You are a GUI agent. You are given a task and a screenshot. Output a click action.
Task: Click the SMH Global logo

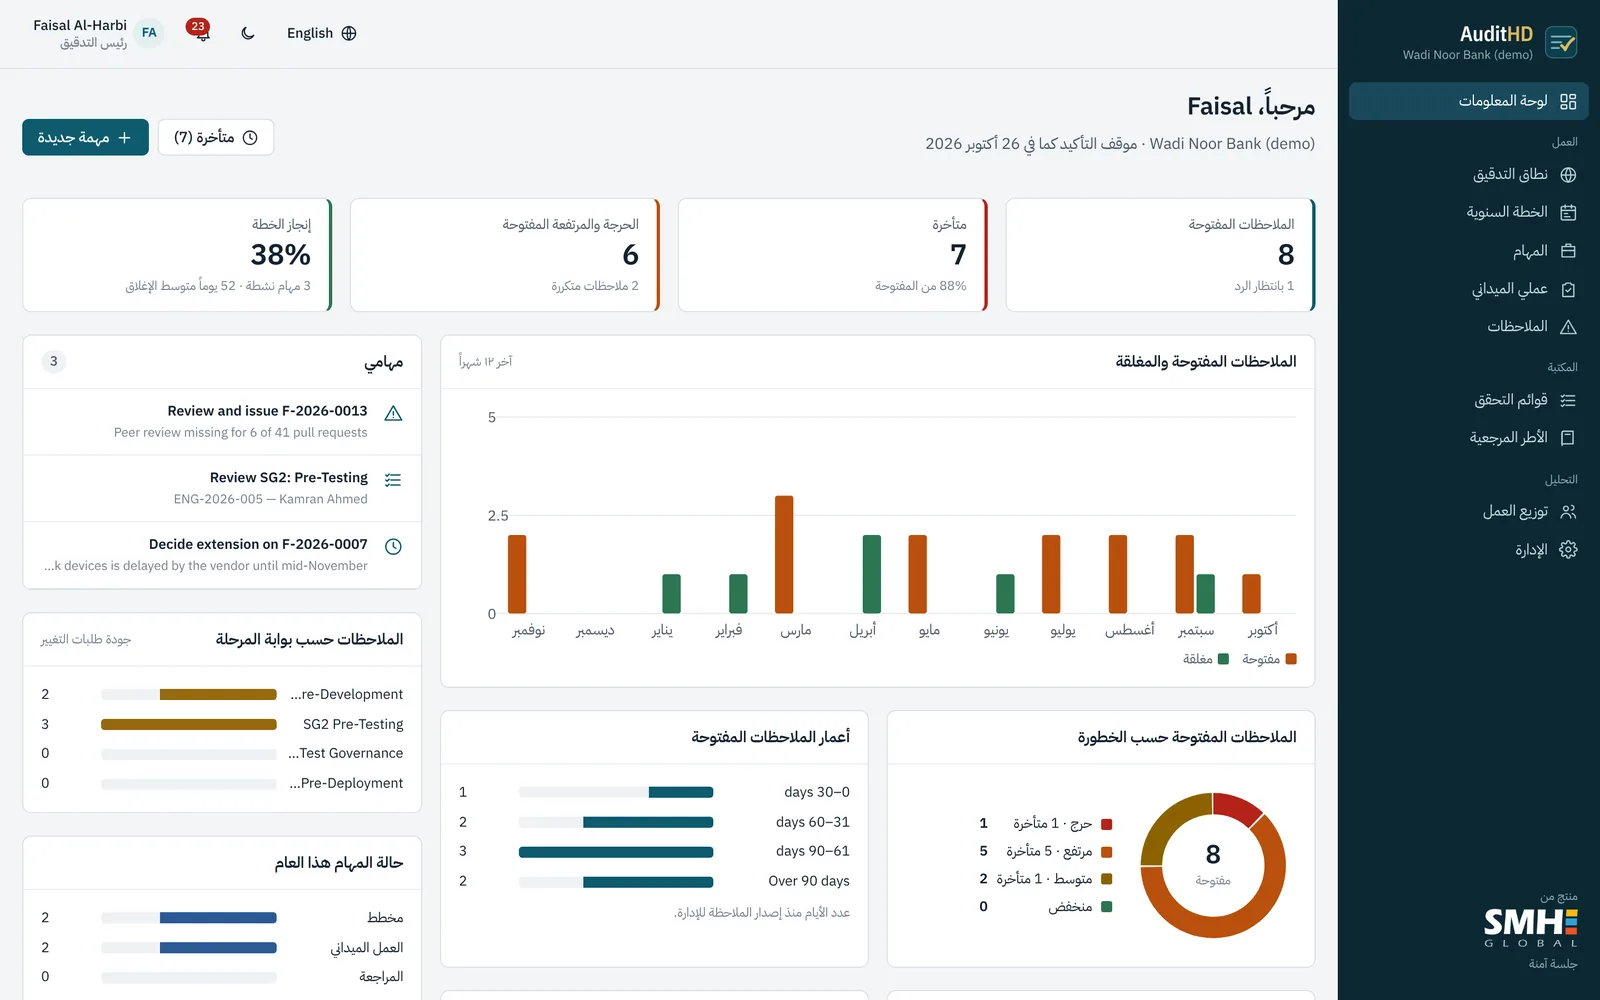[1530, 926]
